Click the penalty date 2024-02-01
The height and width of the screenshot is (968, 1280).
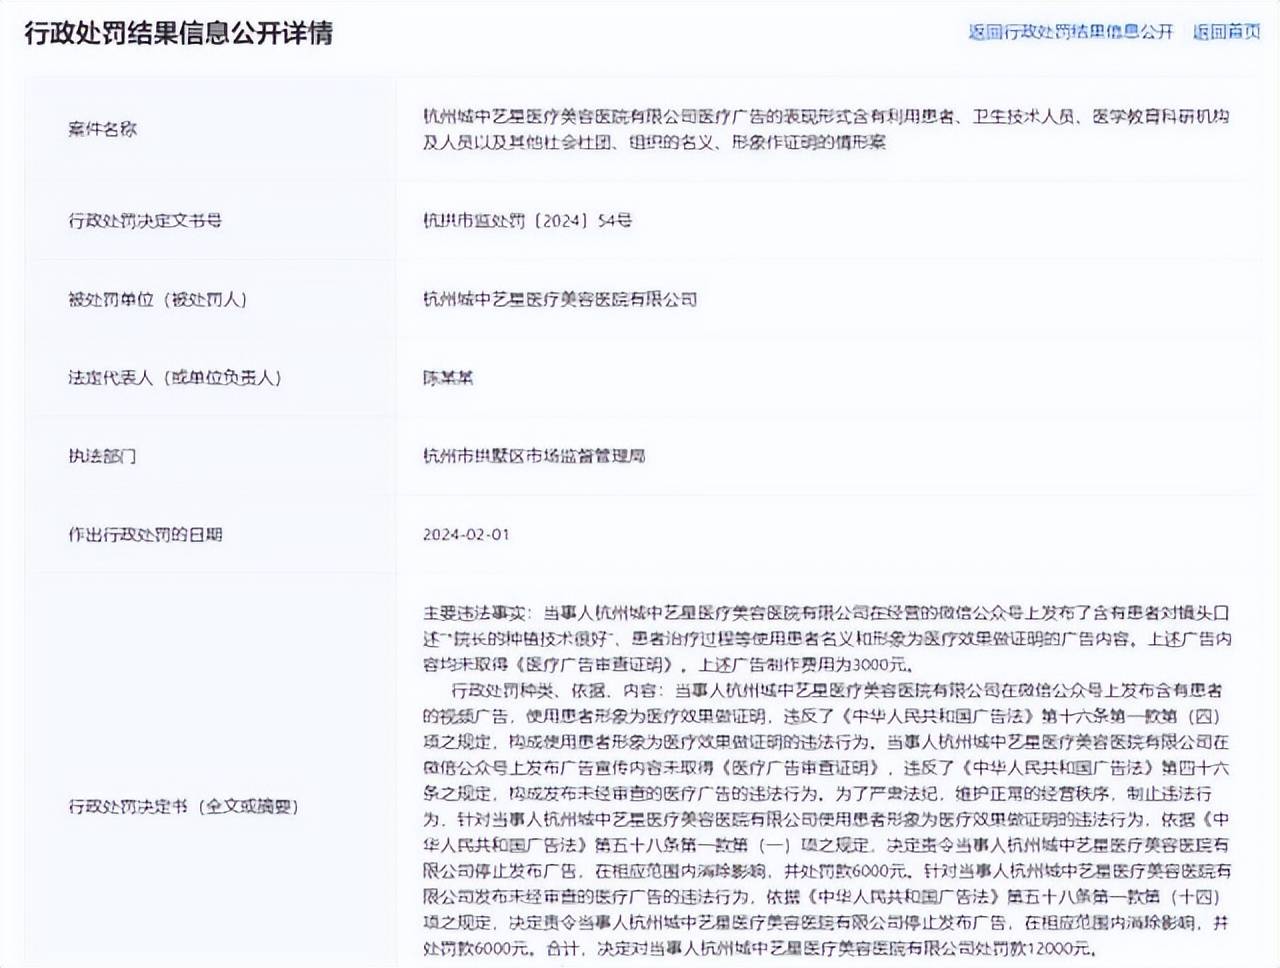click(466, 534)
